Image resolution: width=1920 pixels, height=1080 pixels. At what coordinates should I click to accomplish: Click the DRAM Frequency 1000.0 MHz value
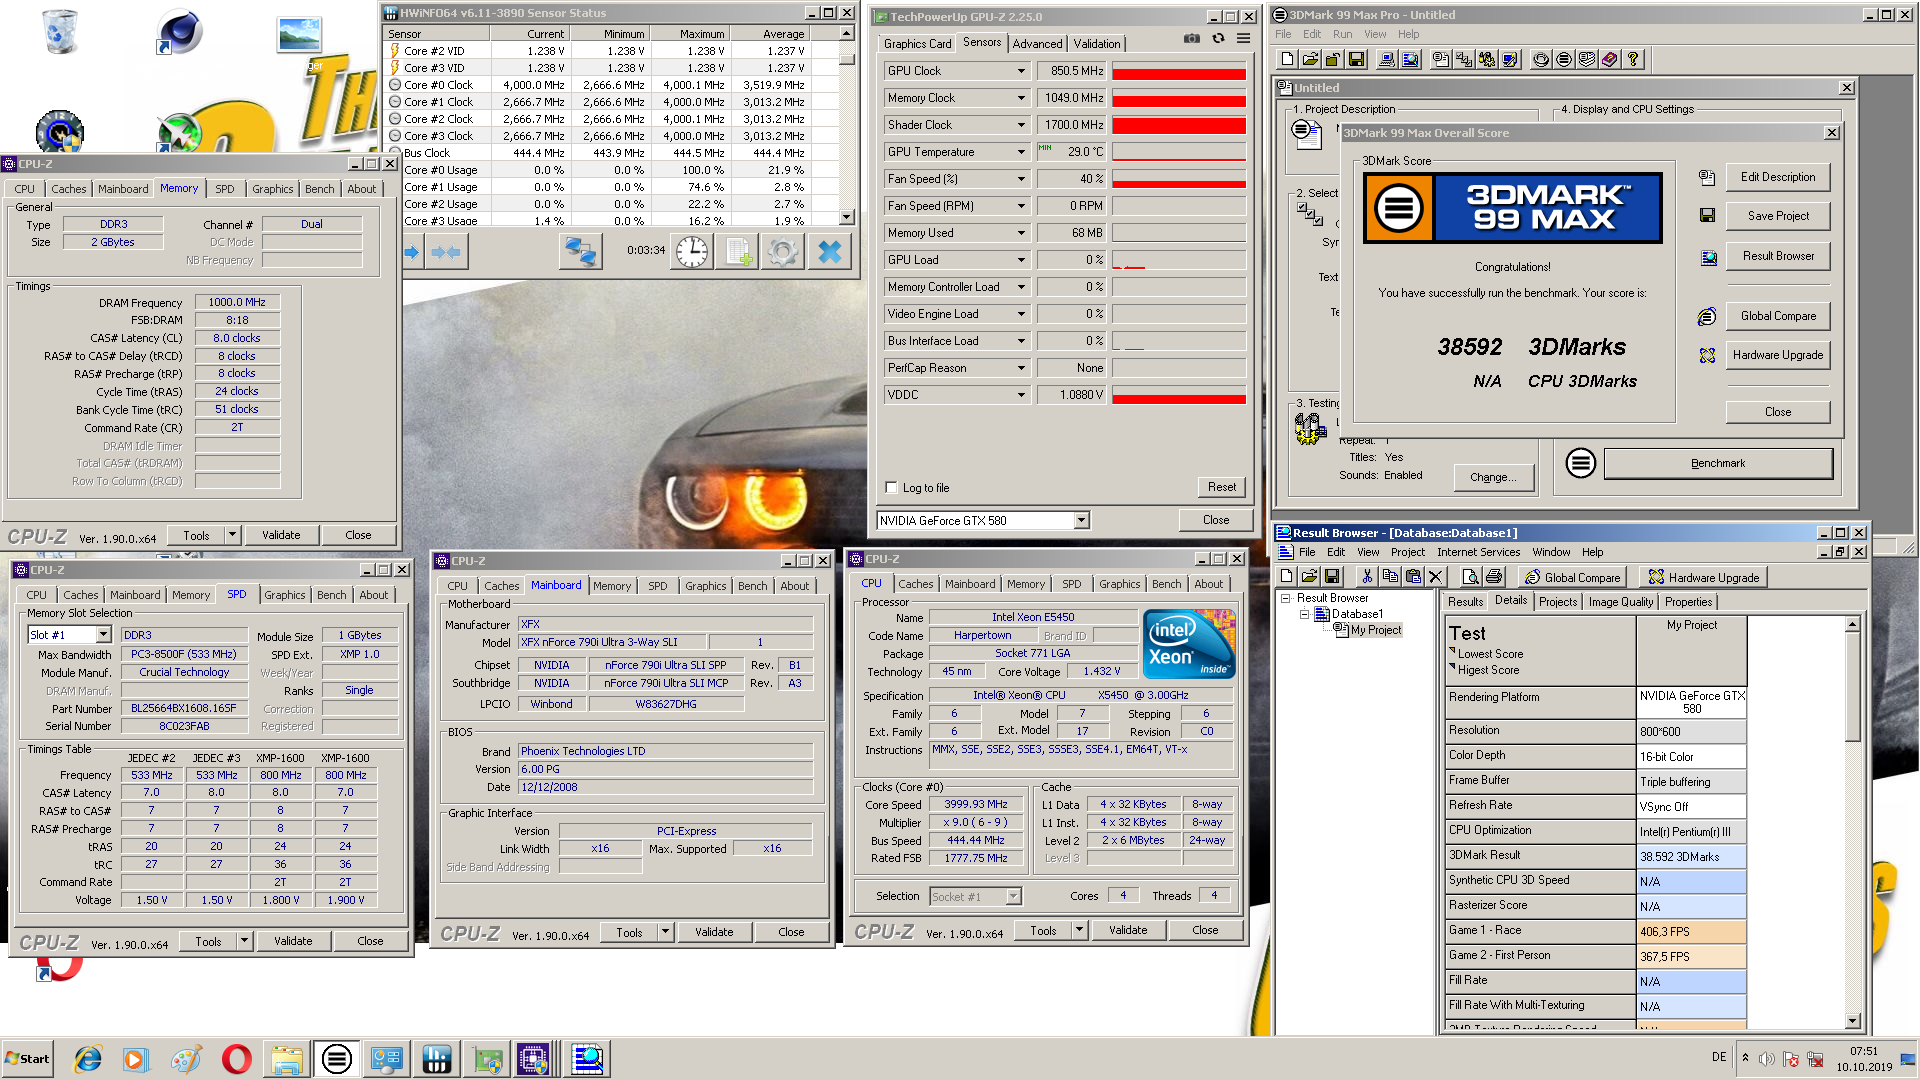[237, 302]
